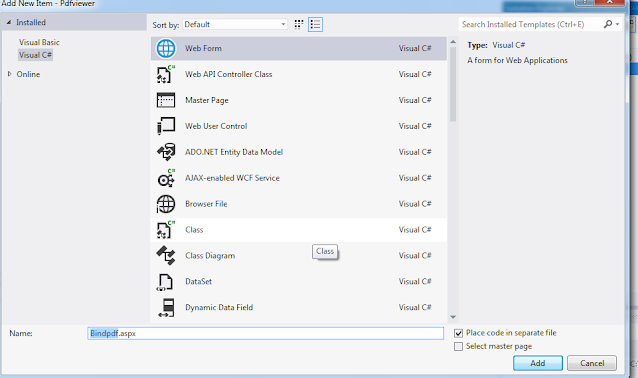Select Dynamic Data Field template name
638x378 pixels.
[x=219, y=308]
